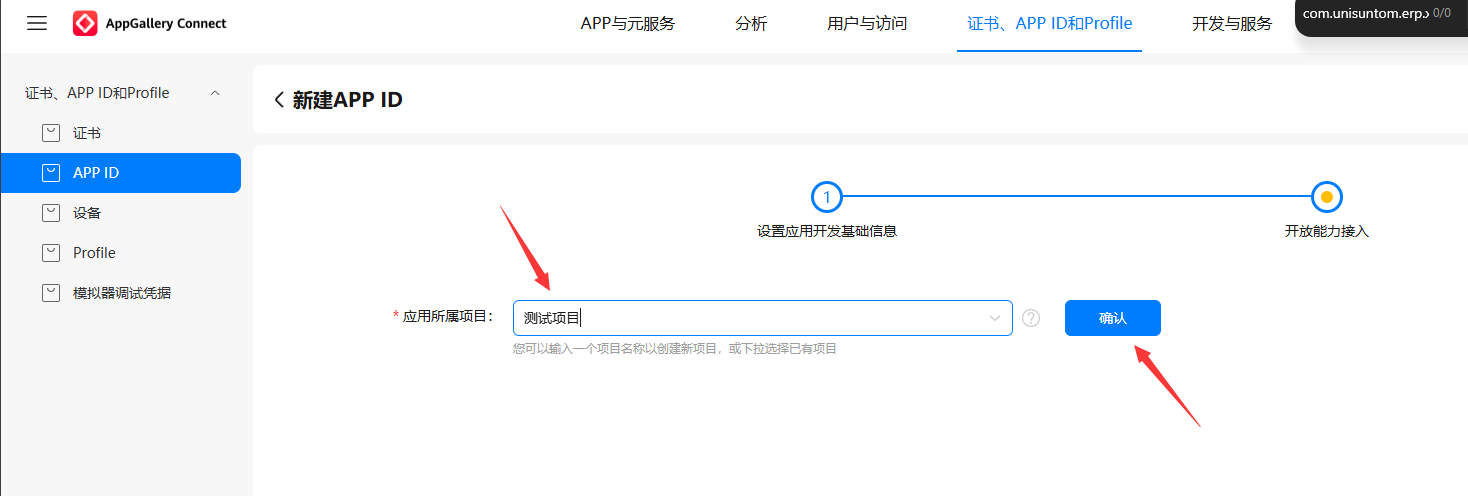Select the 开放能力接入 step circle

[x=1327, y=197]
